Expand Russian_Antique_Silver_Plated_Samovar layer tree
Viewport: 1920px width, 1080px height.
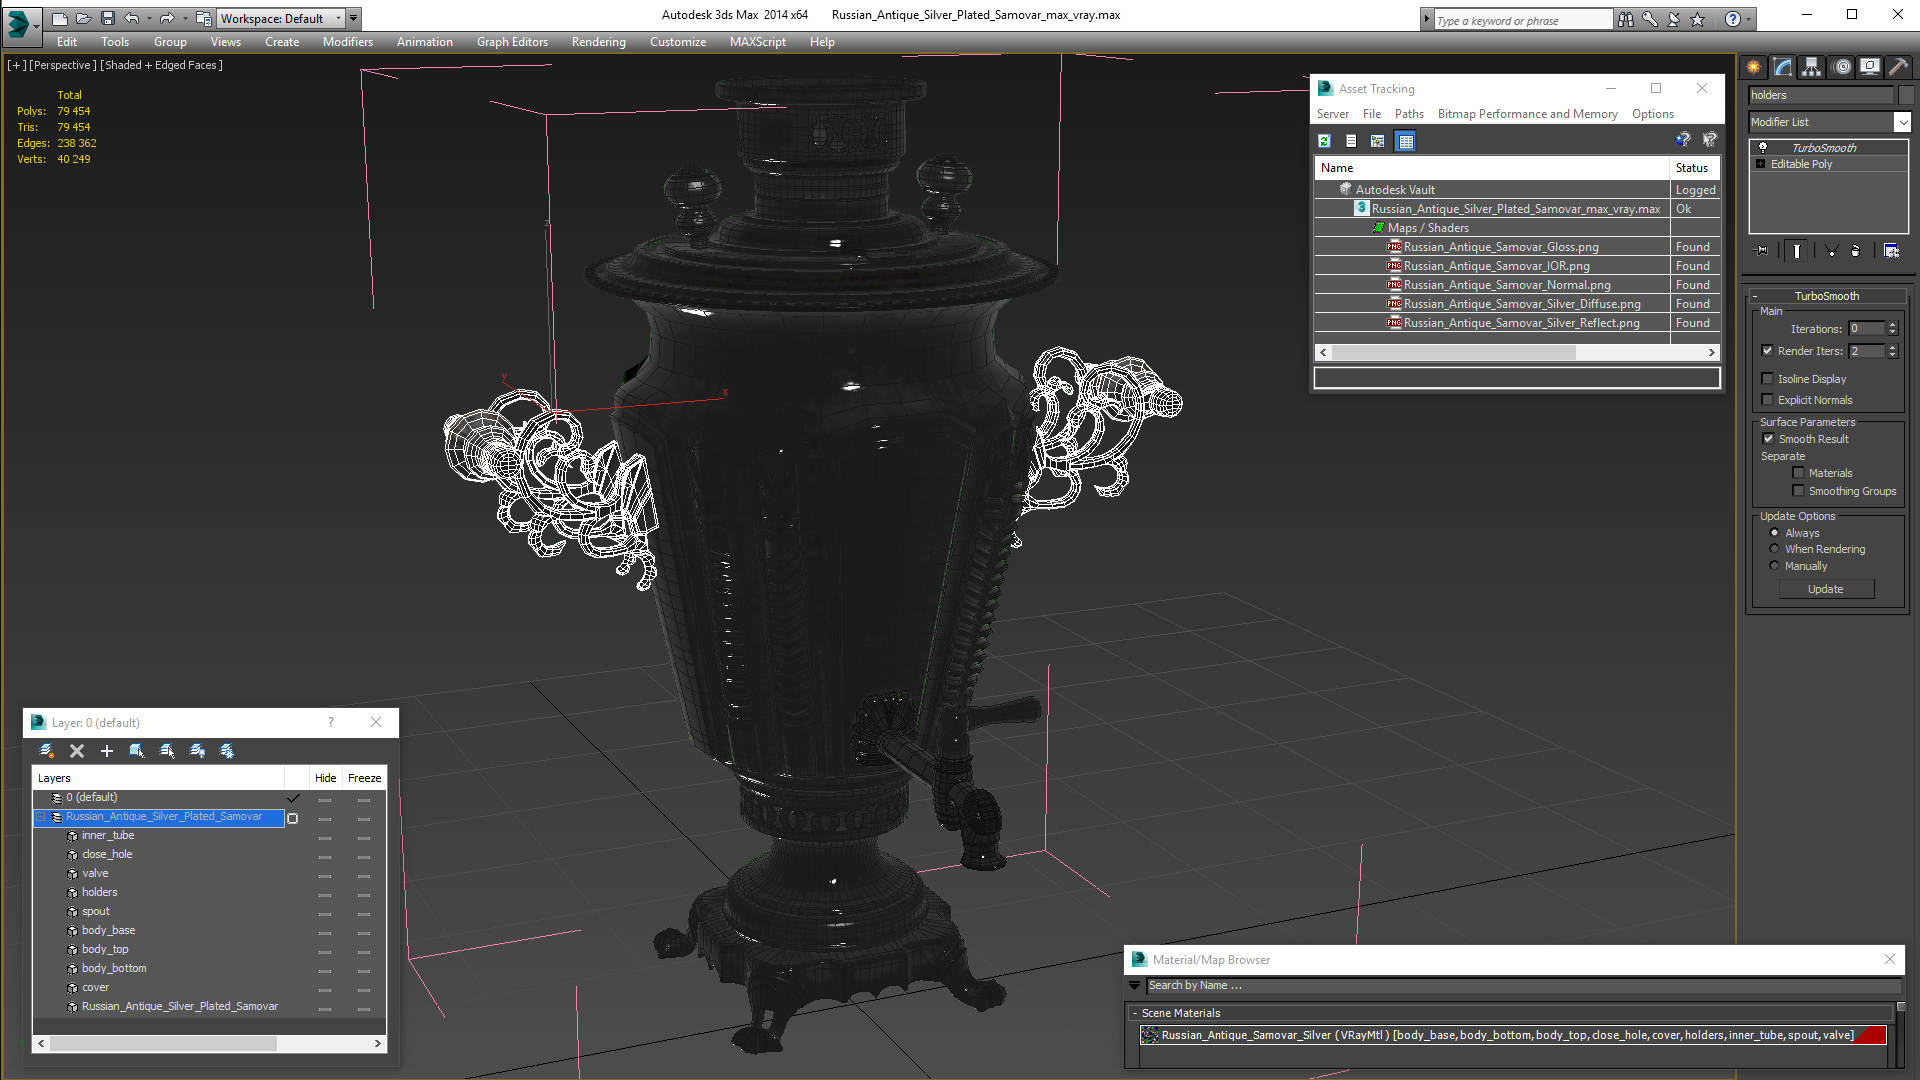pos(38,816)
